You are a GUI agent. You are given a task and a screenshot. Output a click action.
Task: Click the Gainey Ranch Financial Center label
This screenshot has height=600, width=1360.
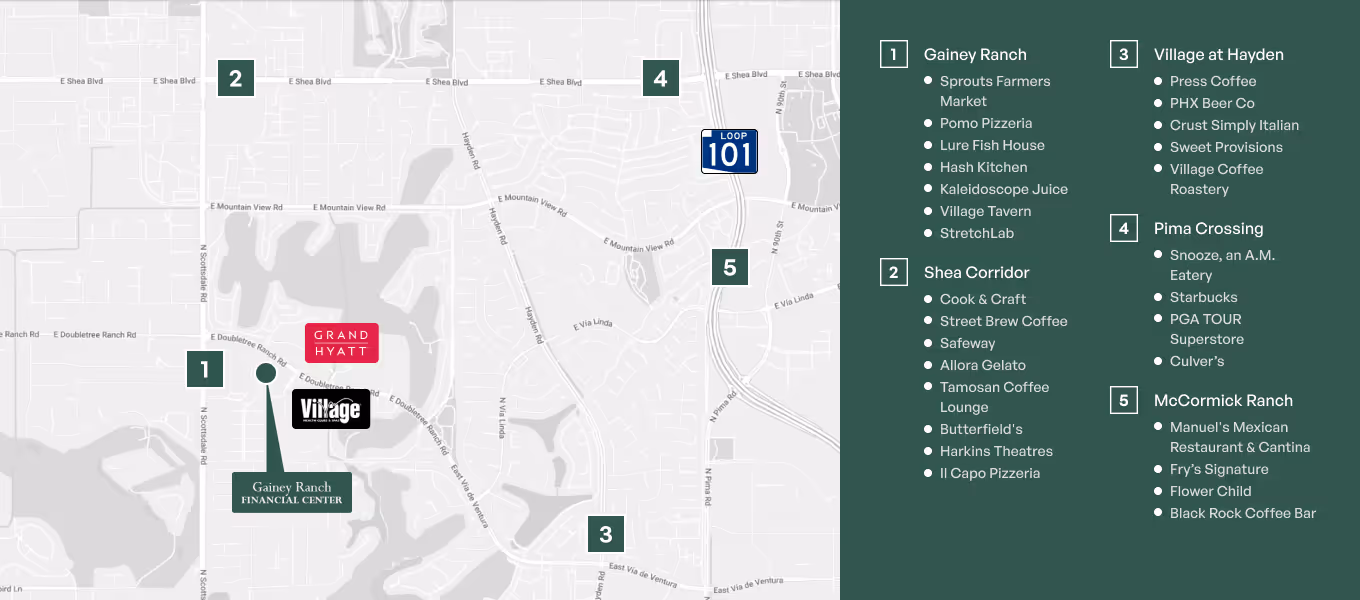coord(292,492)
